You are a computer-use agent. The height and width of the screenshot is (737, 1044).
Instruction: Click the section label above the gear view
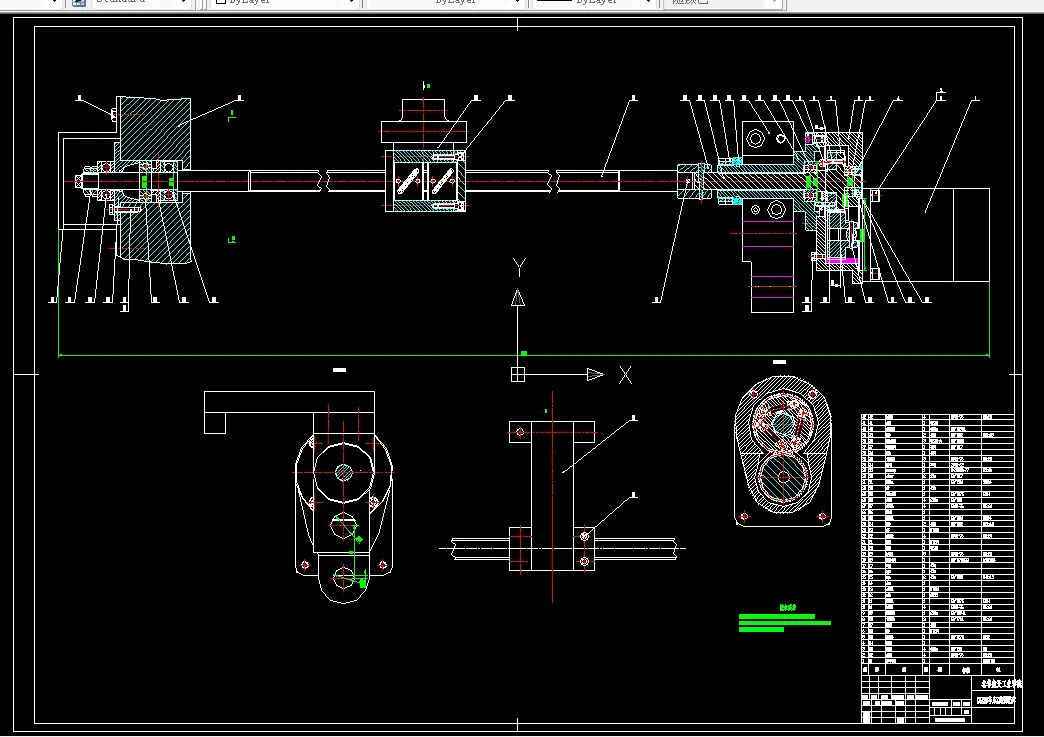pos(780,362)
